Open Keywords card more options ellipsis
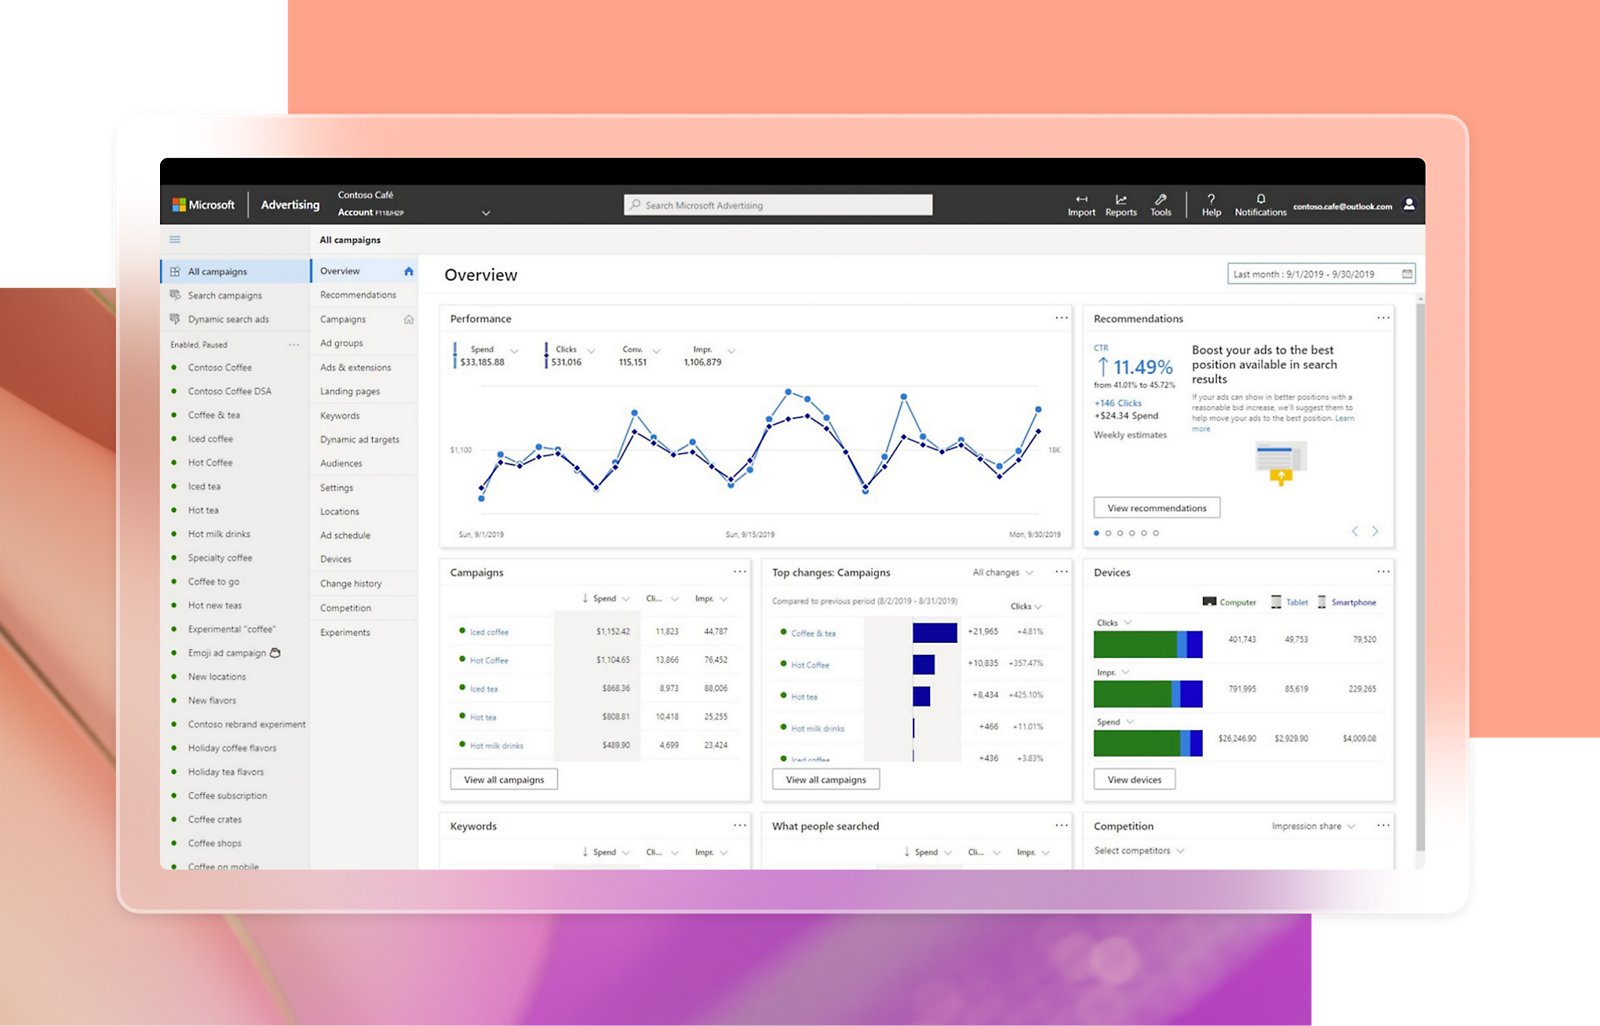This screenshot has height=1026, width=1600. click(x=740, y=826)
